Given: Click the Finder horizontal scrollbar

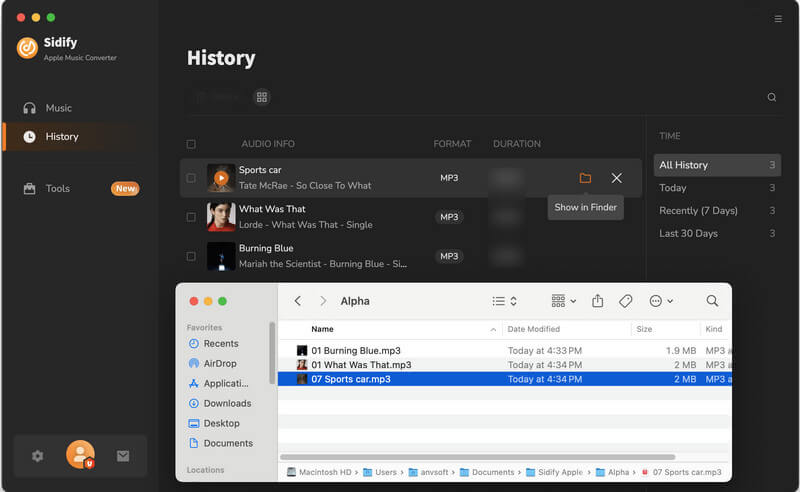Looking at the screenshot, I should [478, 457].
